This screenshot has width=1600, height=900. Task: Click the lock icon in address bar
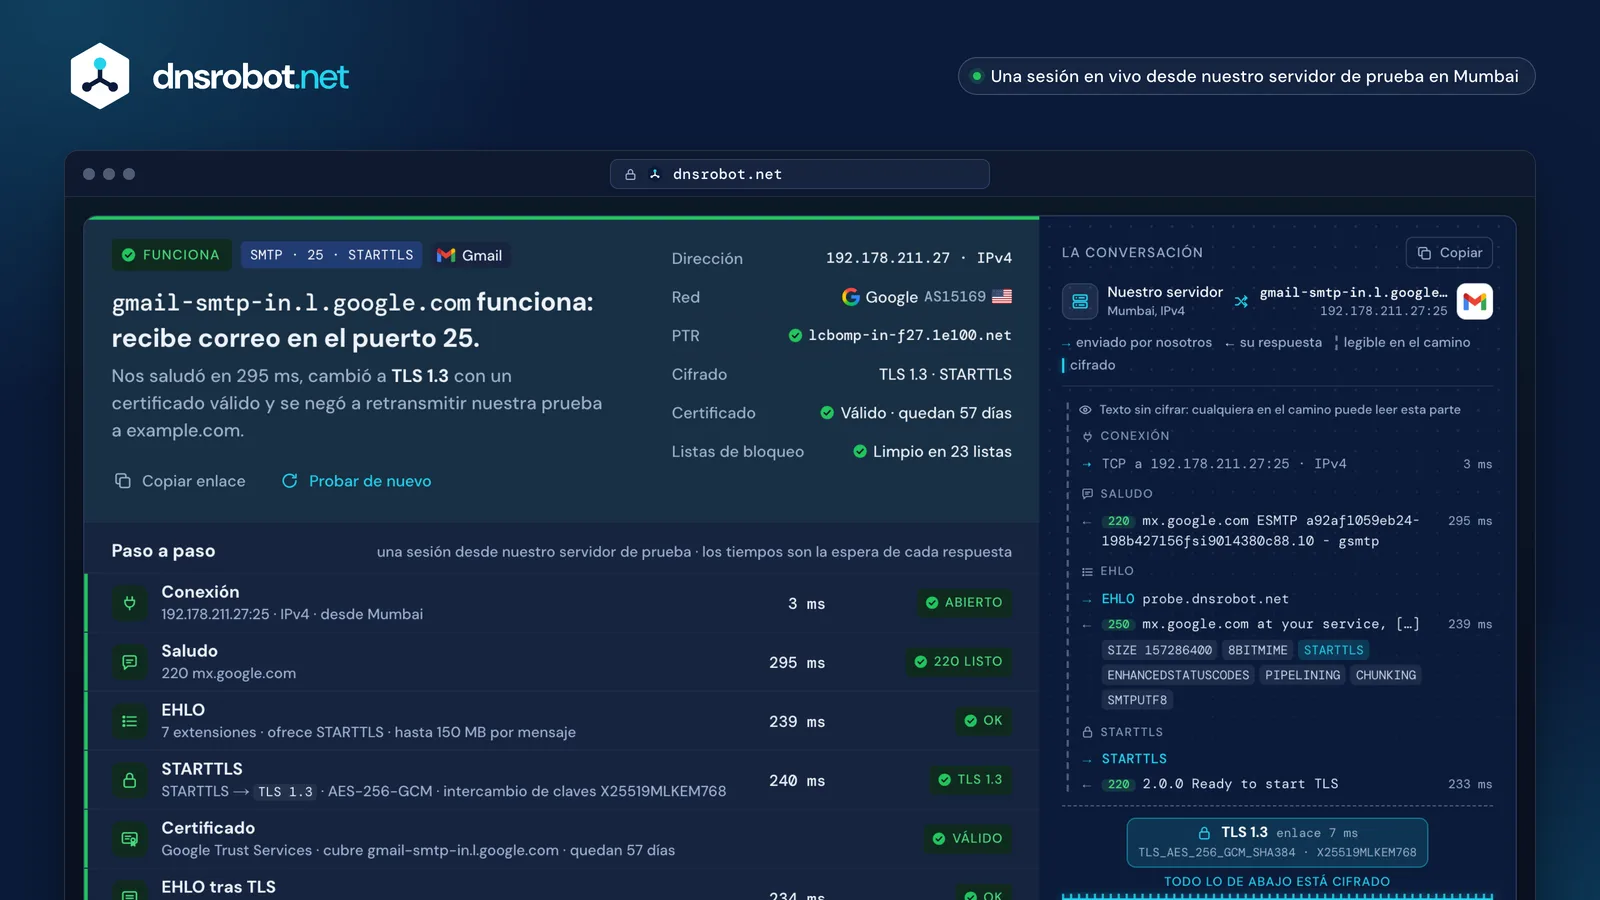(x=630, y=174)
